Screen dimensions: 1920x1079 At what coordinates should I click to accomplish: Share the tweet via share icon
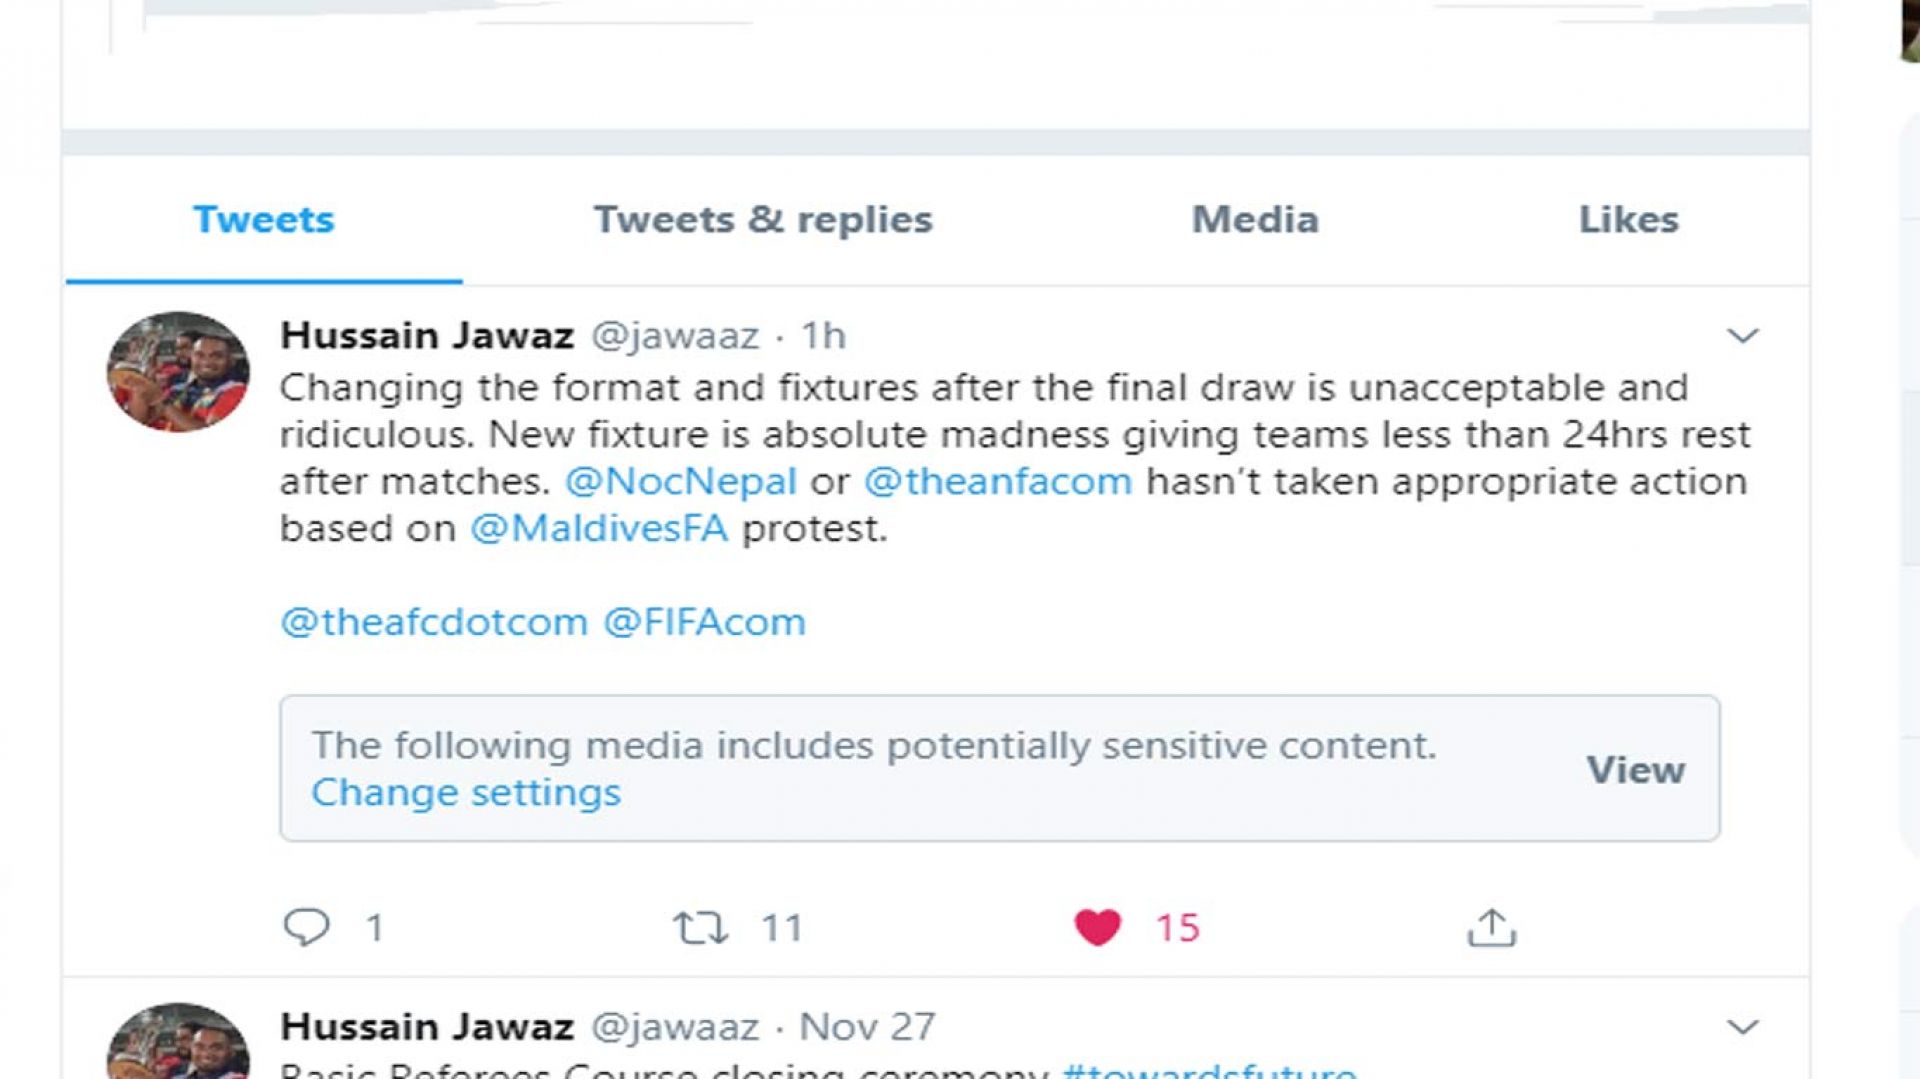1491,927
